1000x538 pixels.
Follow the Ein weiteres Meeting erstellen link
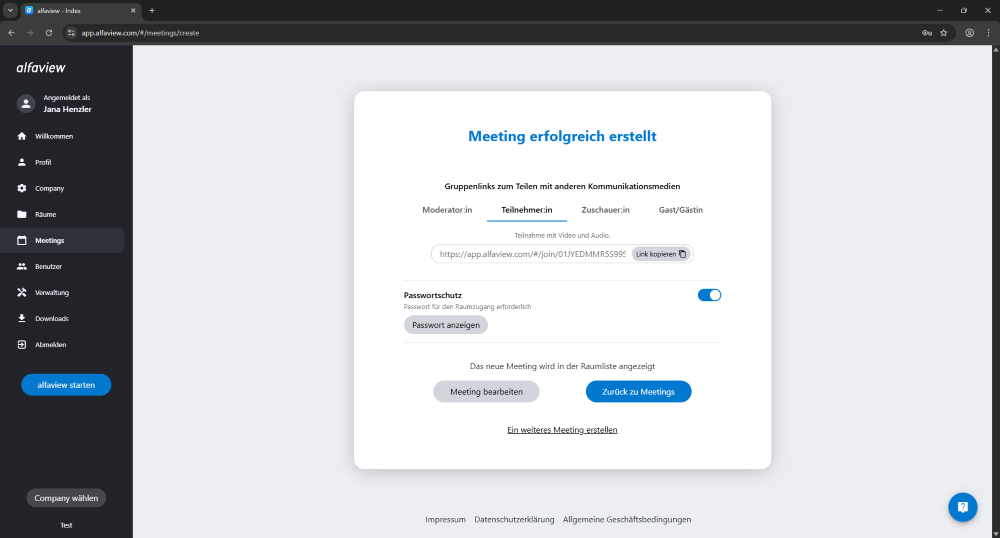pos(562,430)
